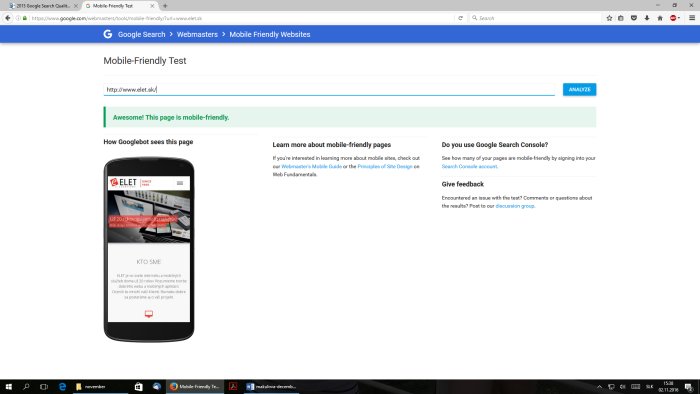Open the hamburger menu in the phone preview

[180, 183]
